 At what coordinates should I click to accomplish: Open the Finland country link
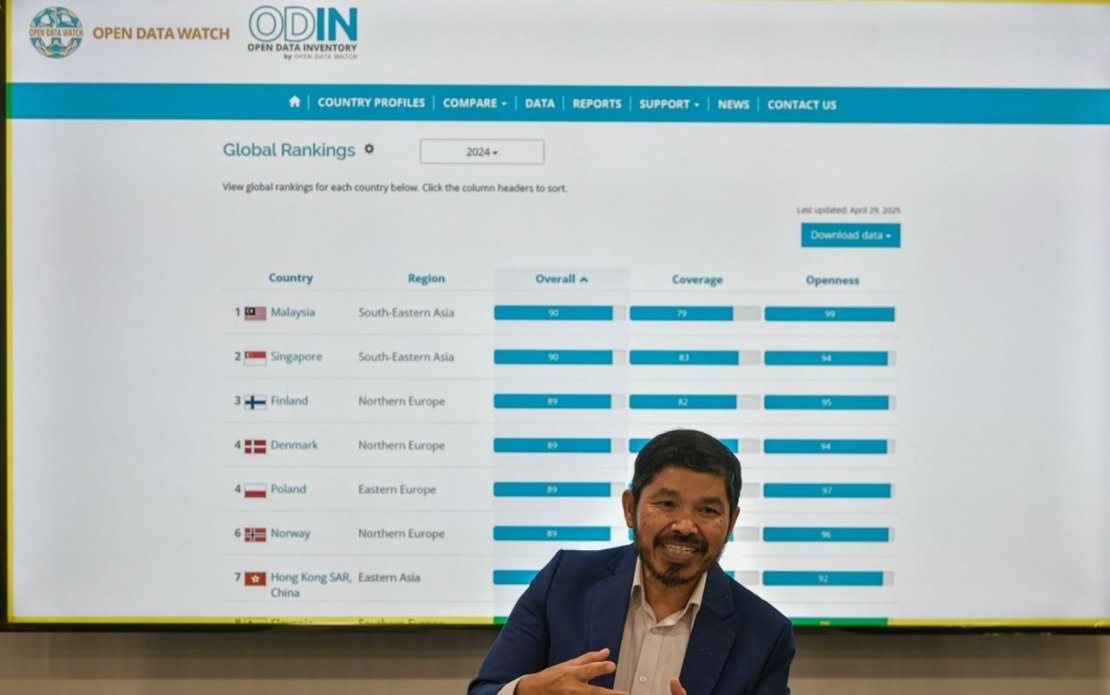[289, 401]
